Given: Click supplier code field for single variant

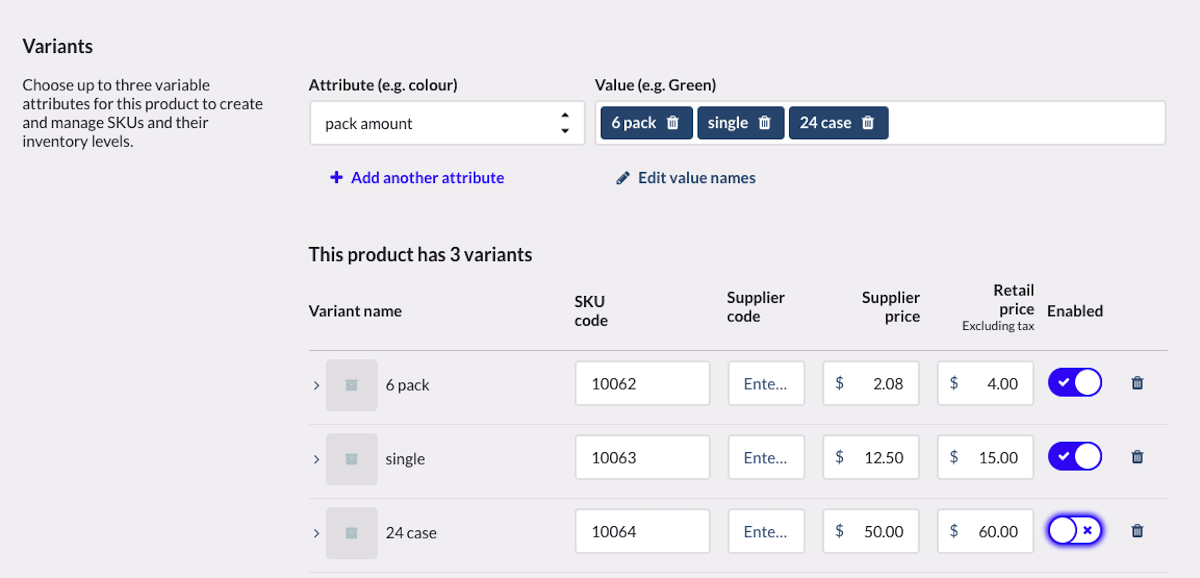Looking at the screenshot, I should pyautogui.click(x=766, y=458).
